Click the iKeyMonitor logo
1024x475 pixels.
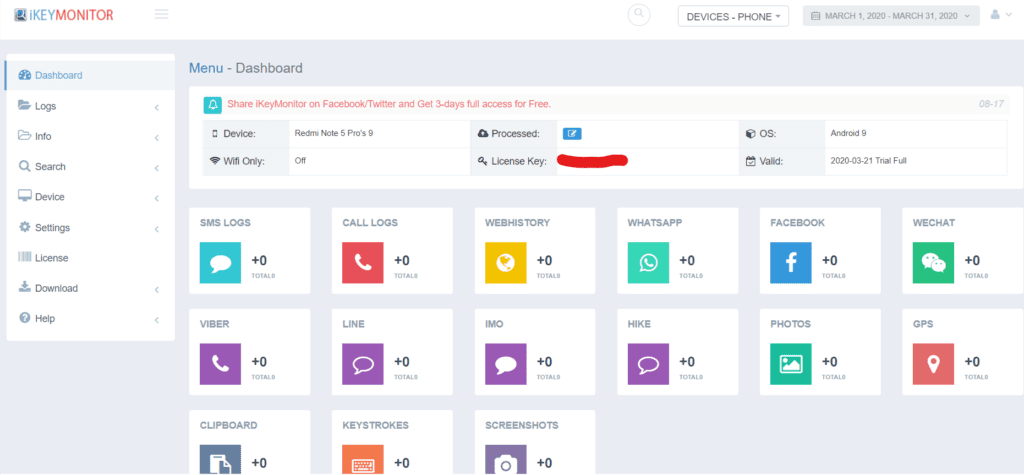(63, 14)
